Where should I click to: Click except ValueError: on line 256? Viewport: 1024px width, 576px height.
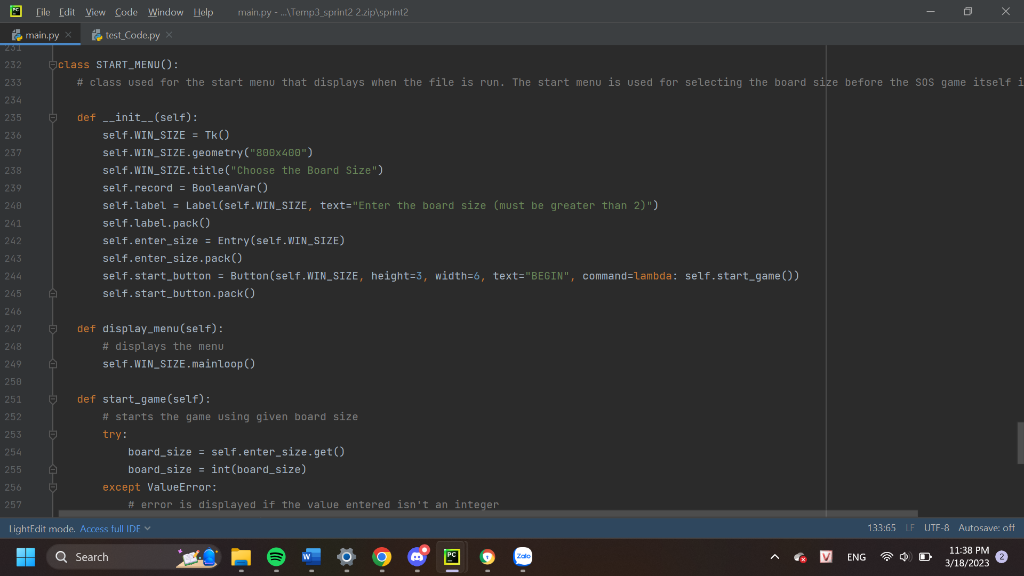pyautogui.click(x=159, y=488)
